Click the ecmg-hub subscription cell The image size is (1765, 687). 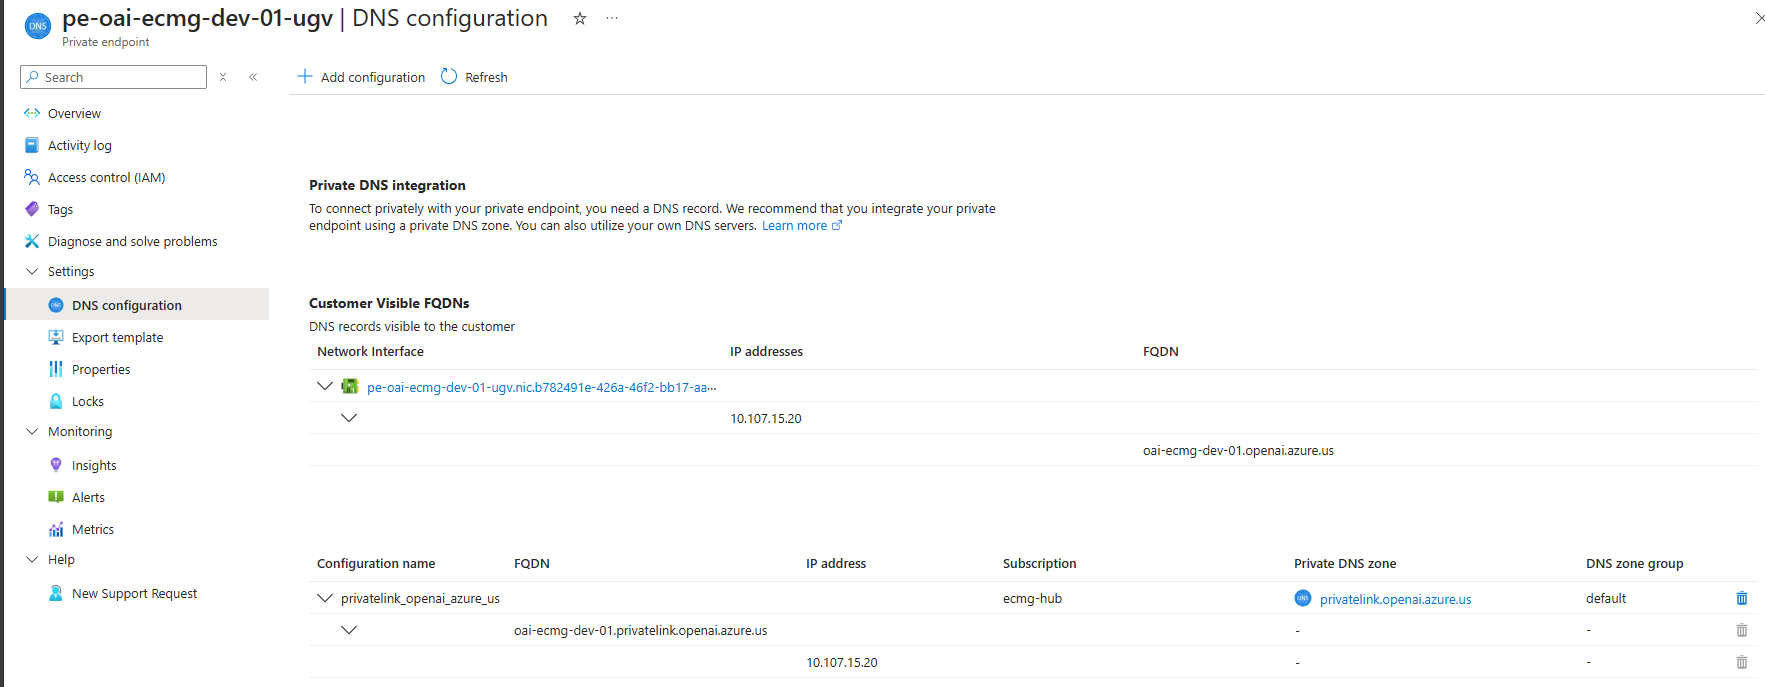(x=1032, y=598)
